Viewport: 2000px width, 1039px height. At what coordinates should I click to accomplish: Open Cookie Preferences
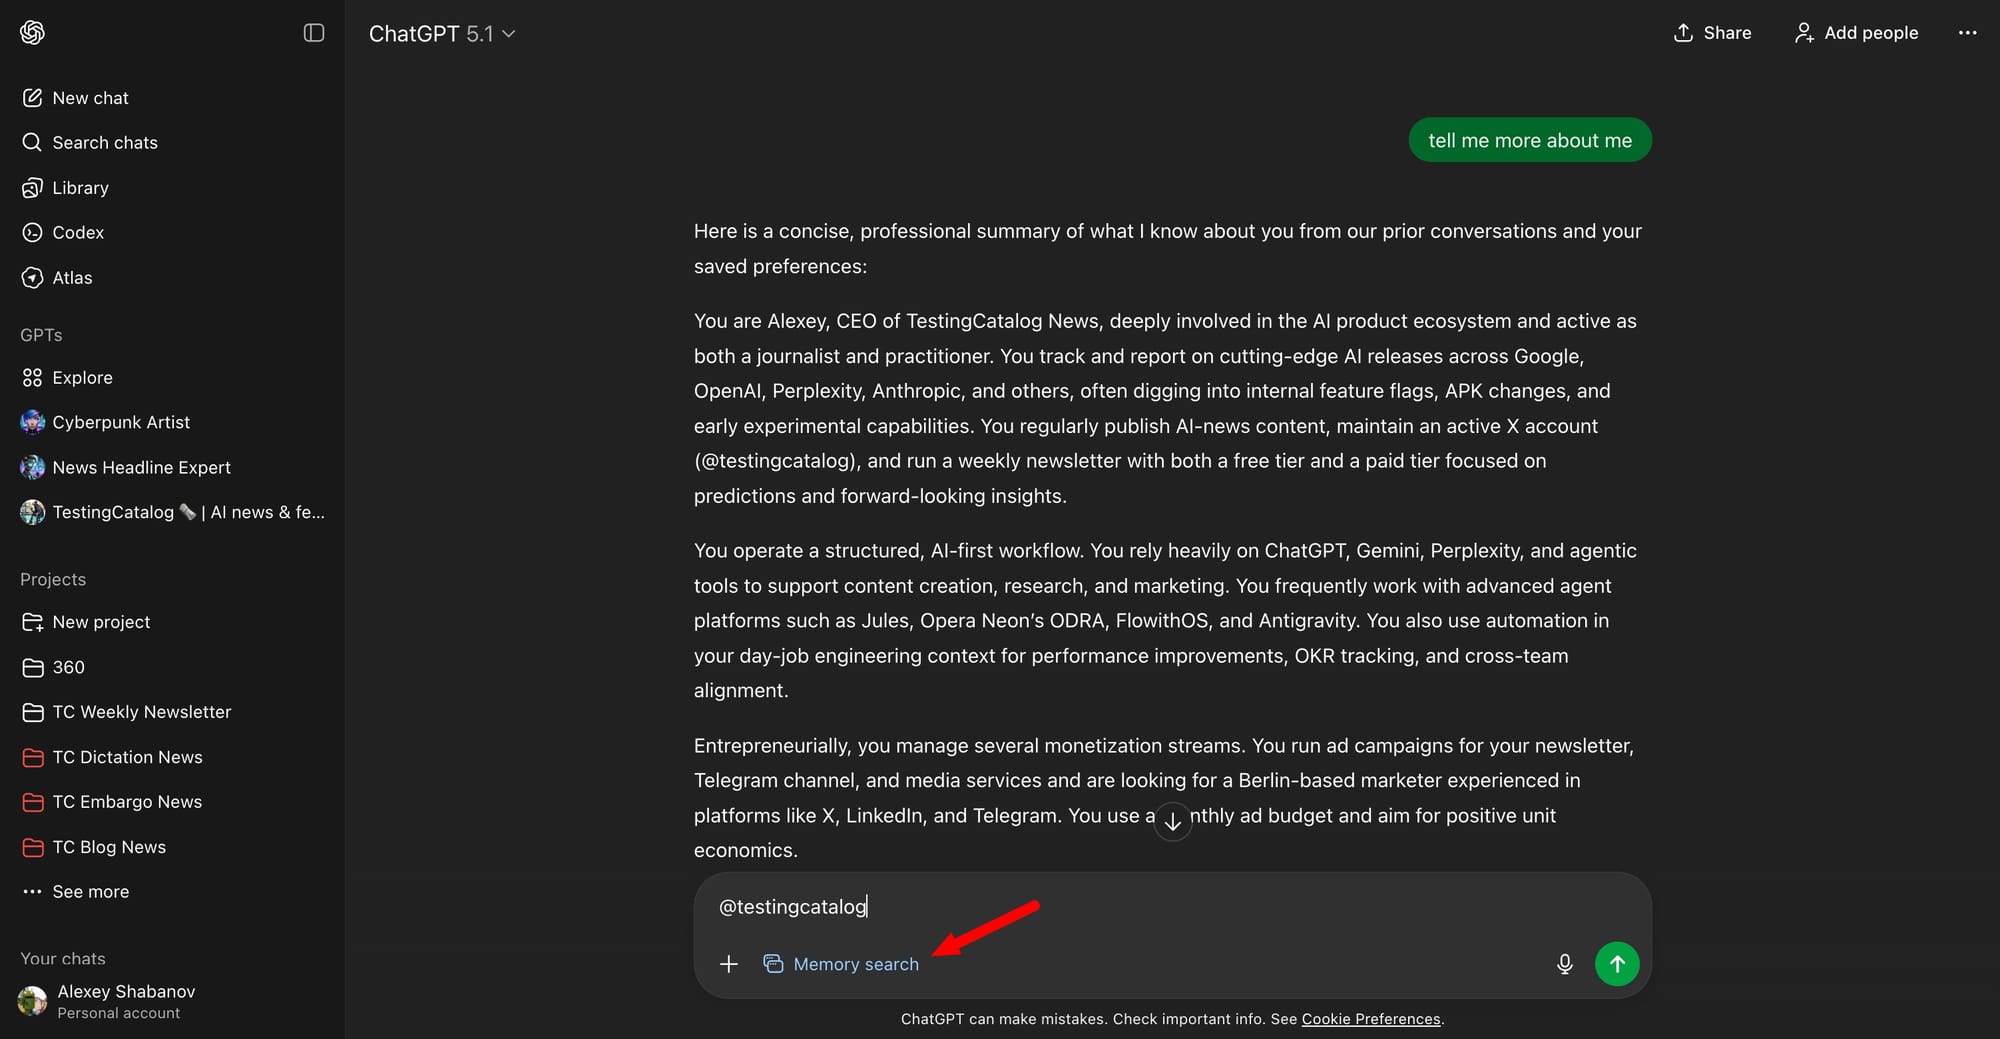tap(1371, 1018)
